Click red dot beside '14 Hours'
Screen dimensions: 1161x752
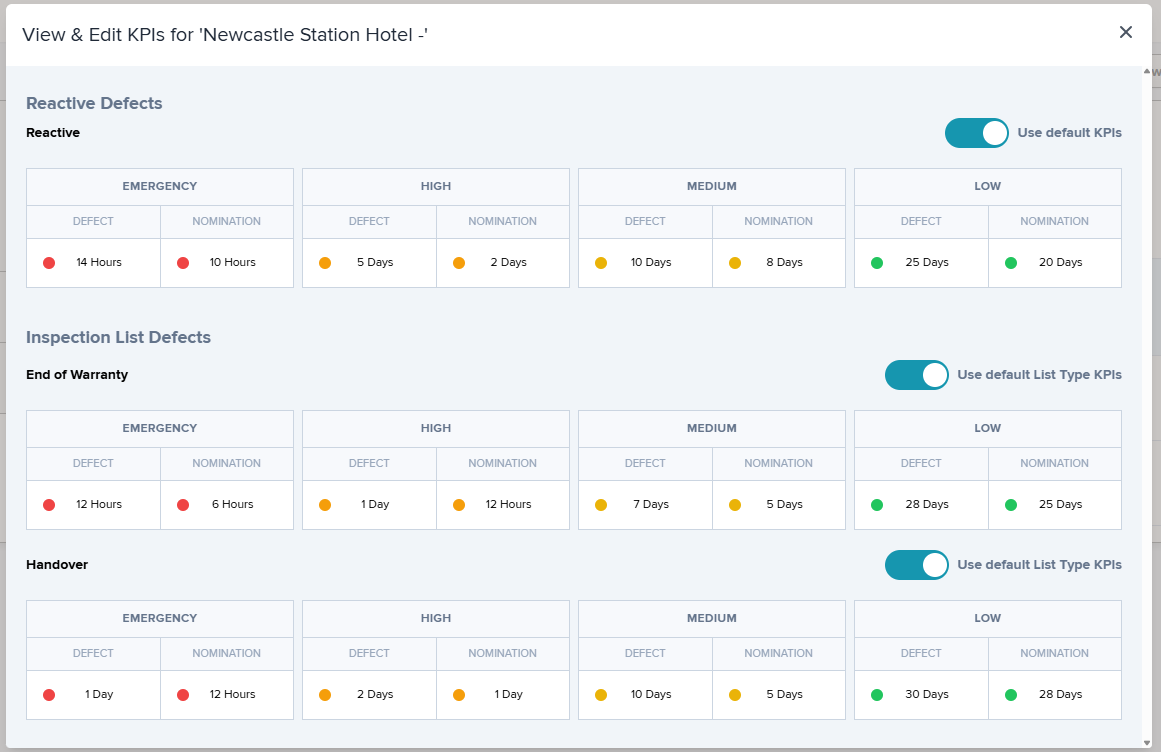[x=49, y=263]
